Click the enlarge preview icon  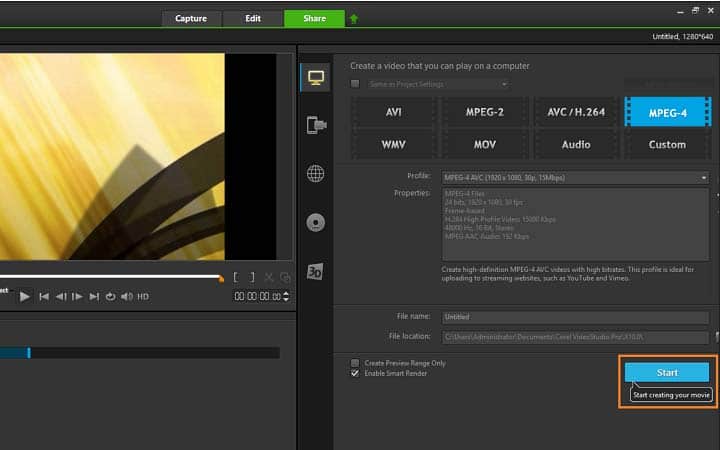285,277
